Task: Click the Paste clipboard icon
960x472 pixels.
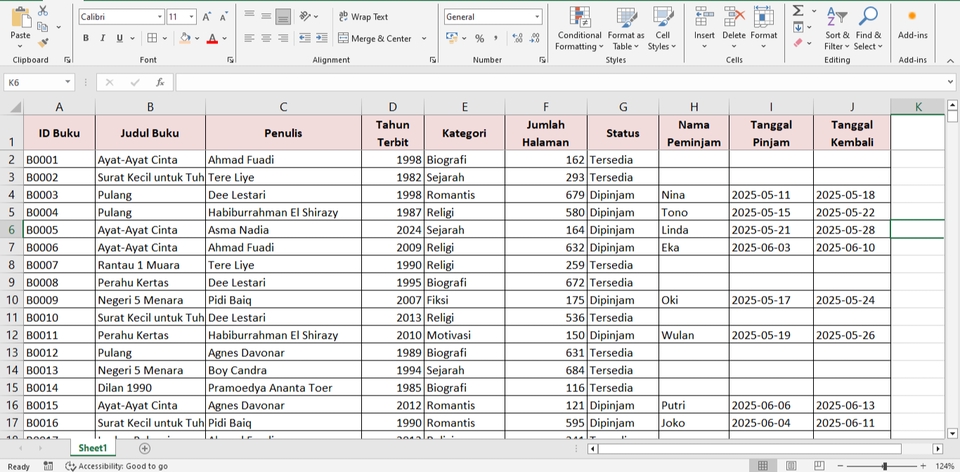Action: pos(20,18)
